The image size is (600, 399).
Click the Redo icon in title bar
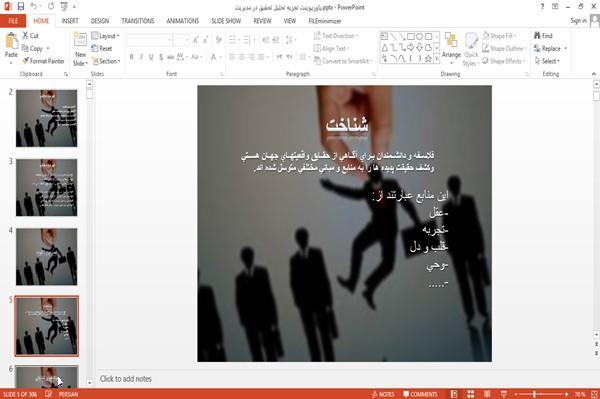[51, 7]
